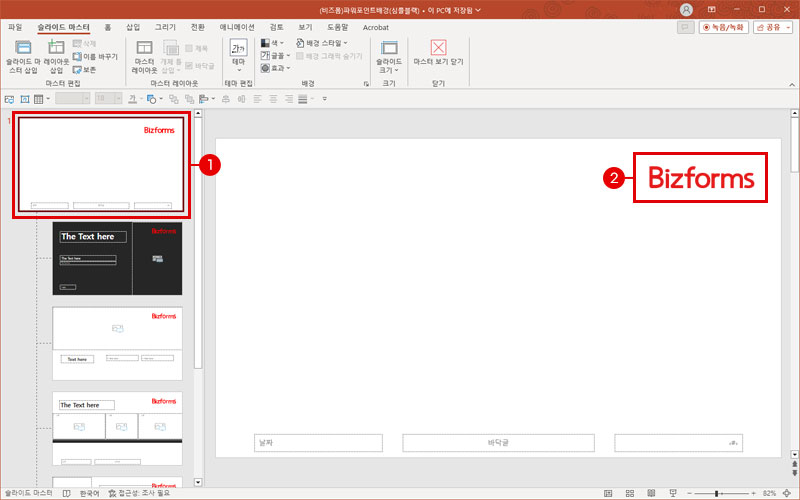Screen dimensions: 800x500
Task: Open customize quick access toolbar arrow
Action: [324, 99]
